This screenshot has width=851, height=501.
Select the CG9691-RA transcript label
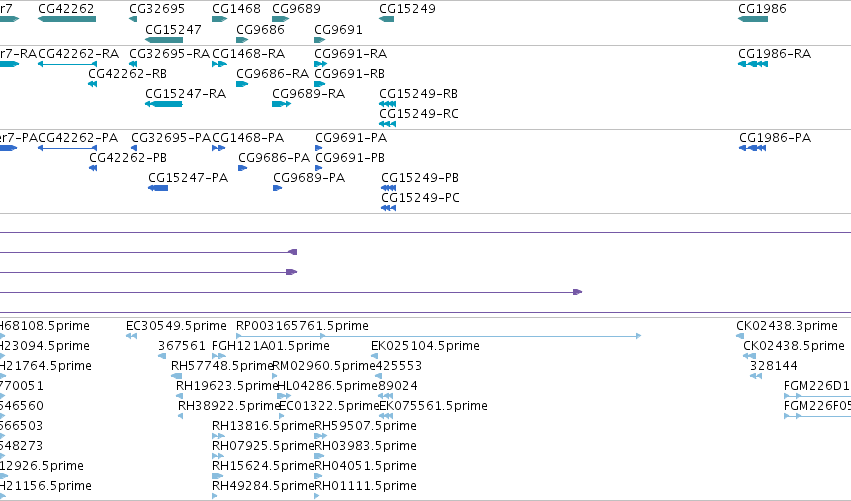tap(351, 54)
